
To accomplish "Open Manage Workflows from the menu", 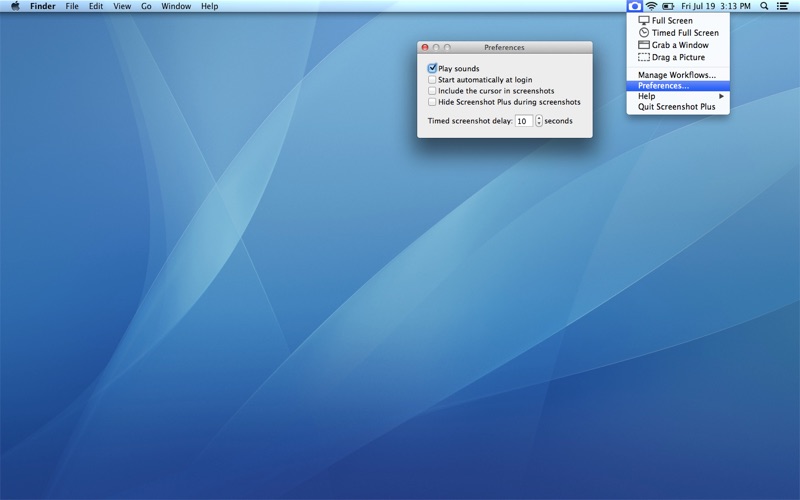I will pyautogui.click(x=677, y=75).
